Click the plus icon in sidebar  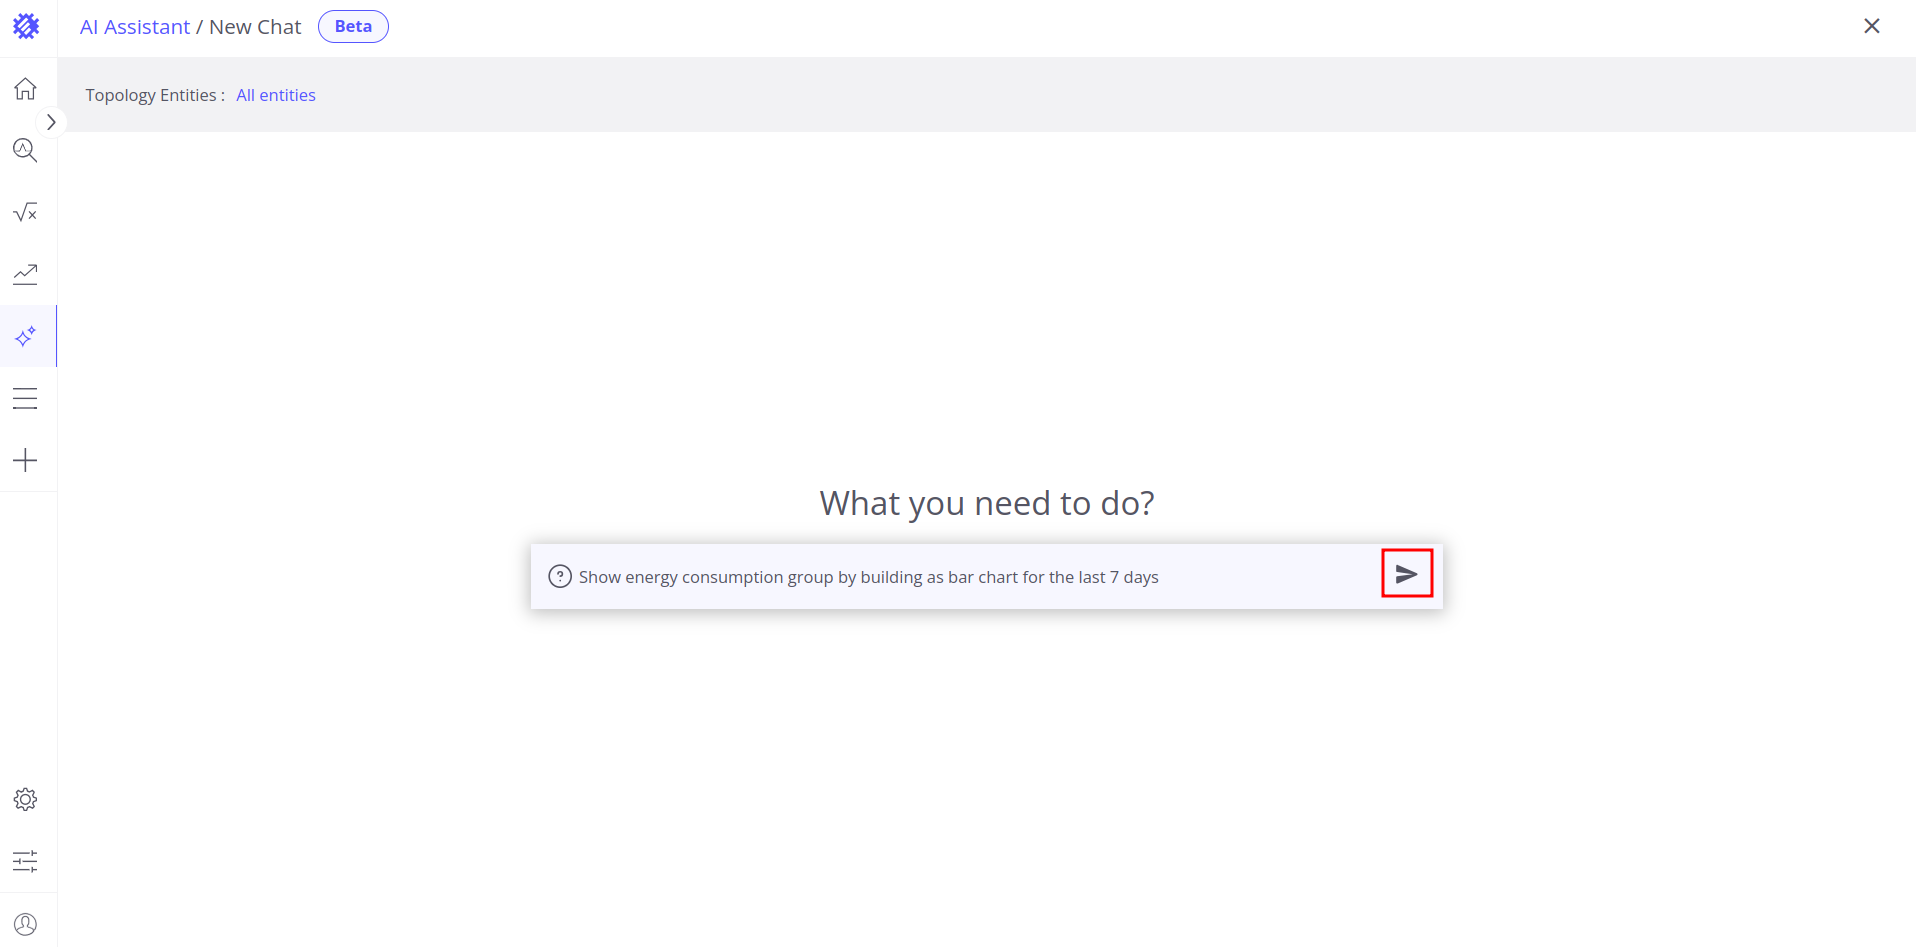pos(26,460)
